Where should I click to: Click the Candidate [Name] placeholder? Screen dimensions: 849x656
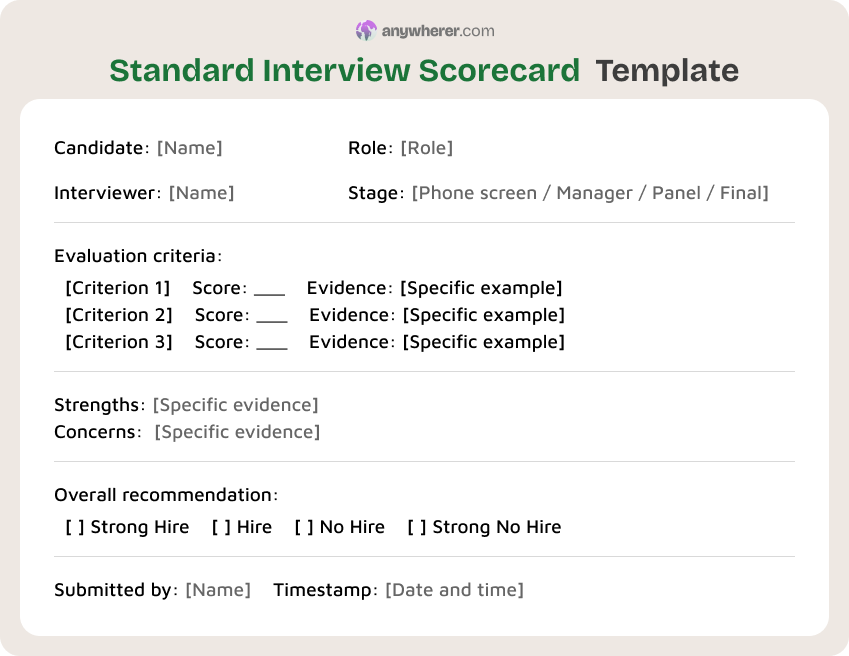coord(190,148)
